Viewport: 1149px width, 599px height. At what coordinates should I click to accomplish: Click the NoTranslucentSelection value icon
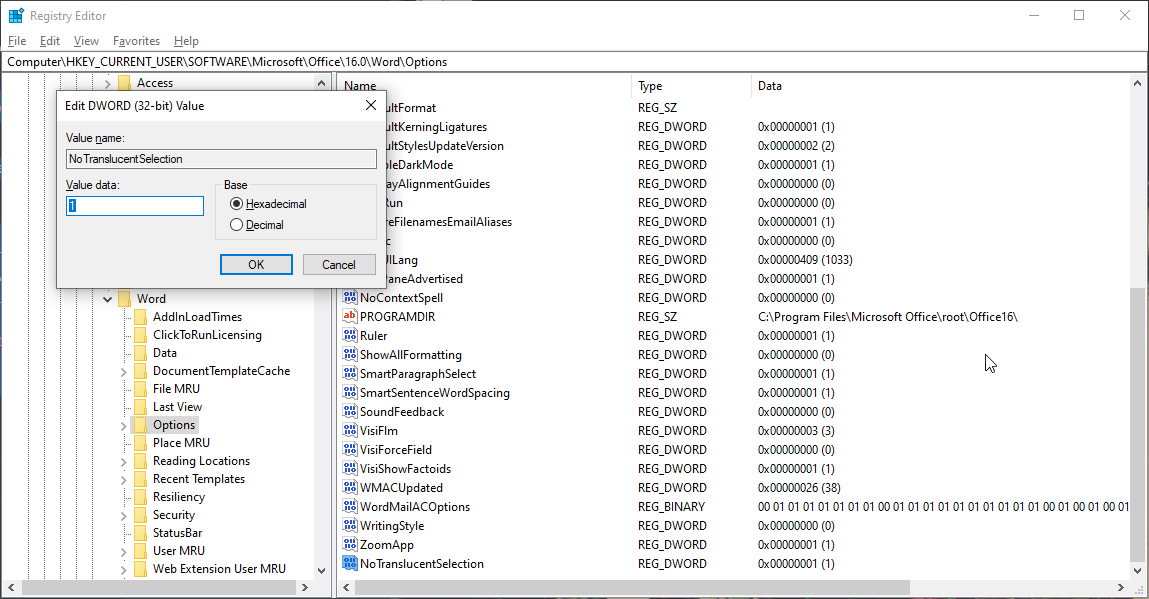coord(350,564)
